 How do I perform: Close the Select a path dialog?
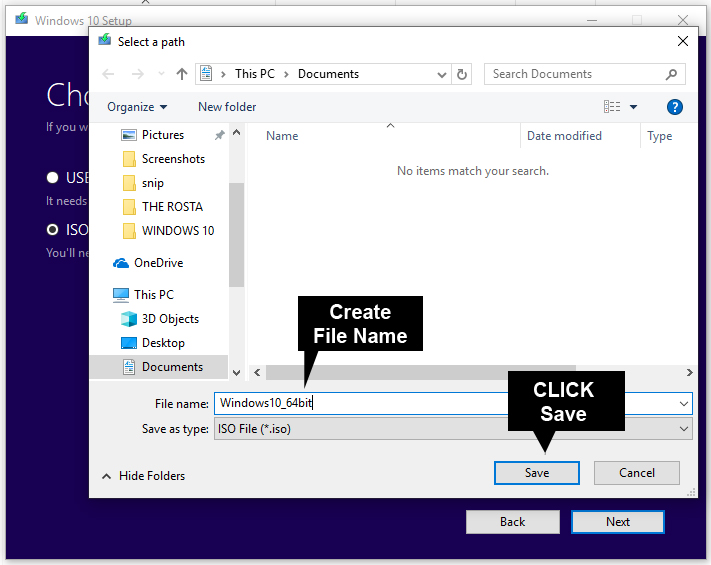coord(682,41)
